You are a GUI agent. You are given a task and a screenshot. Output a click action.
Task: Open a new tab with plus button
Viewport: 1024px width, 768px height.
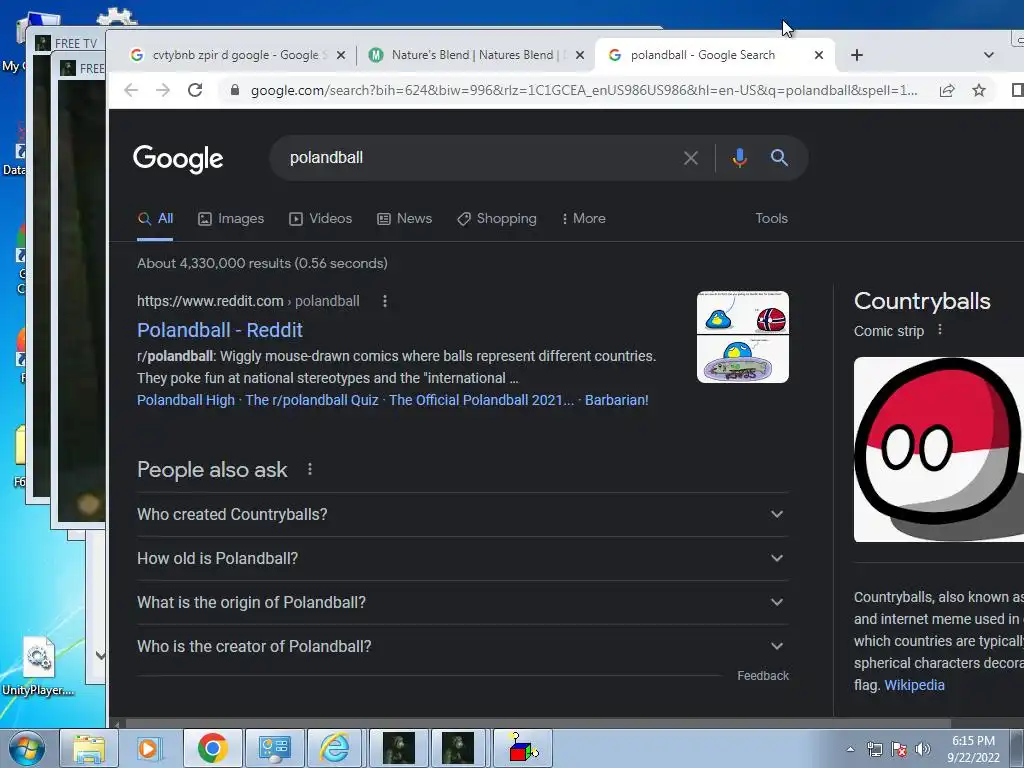(857, 56)
